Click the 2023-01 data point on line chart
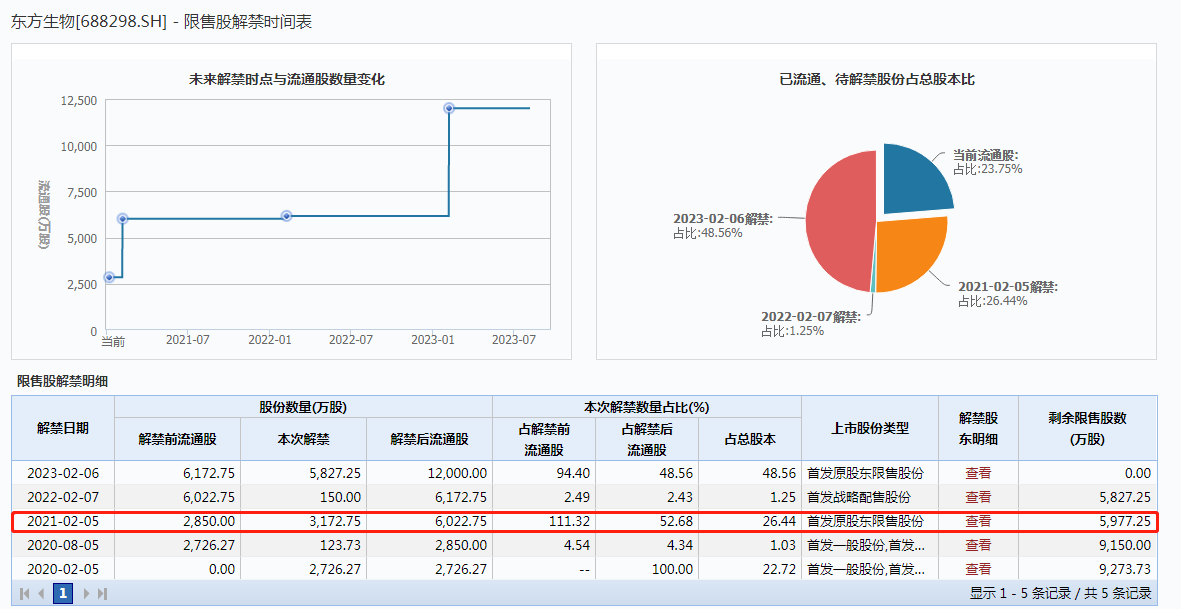Screen dimensions: 1181x609 point(449,108)
